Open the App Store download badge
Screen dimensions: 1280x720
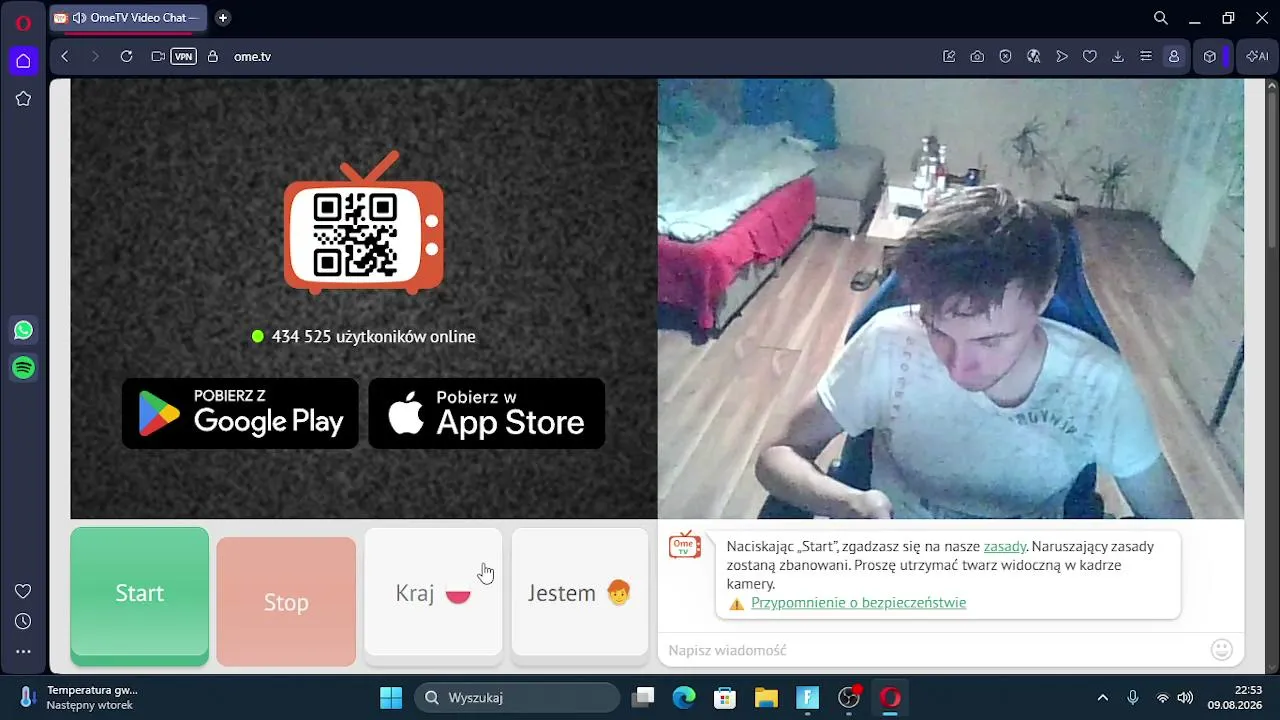tap(487, 413)
